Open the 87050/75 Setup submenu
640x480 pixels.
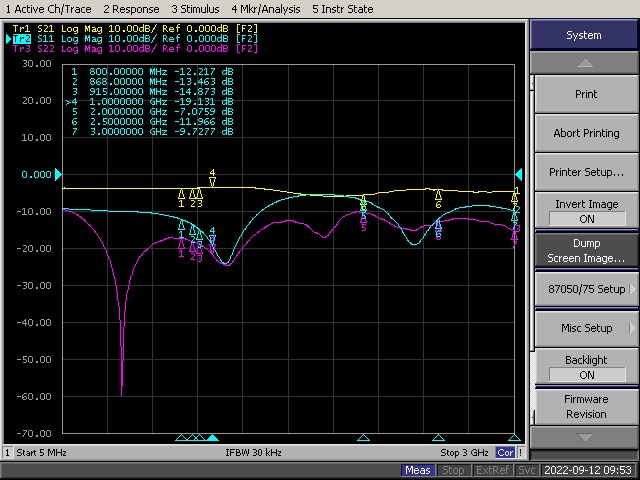tap(585, 289)
